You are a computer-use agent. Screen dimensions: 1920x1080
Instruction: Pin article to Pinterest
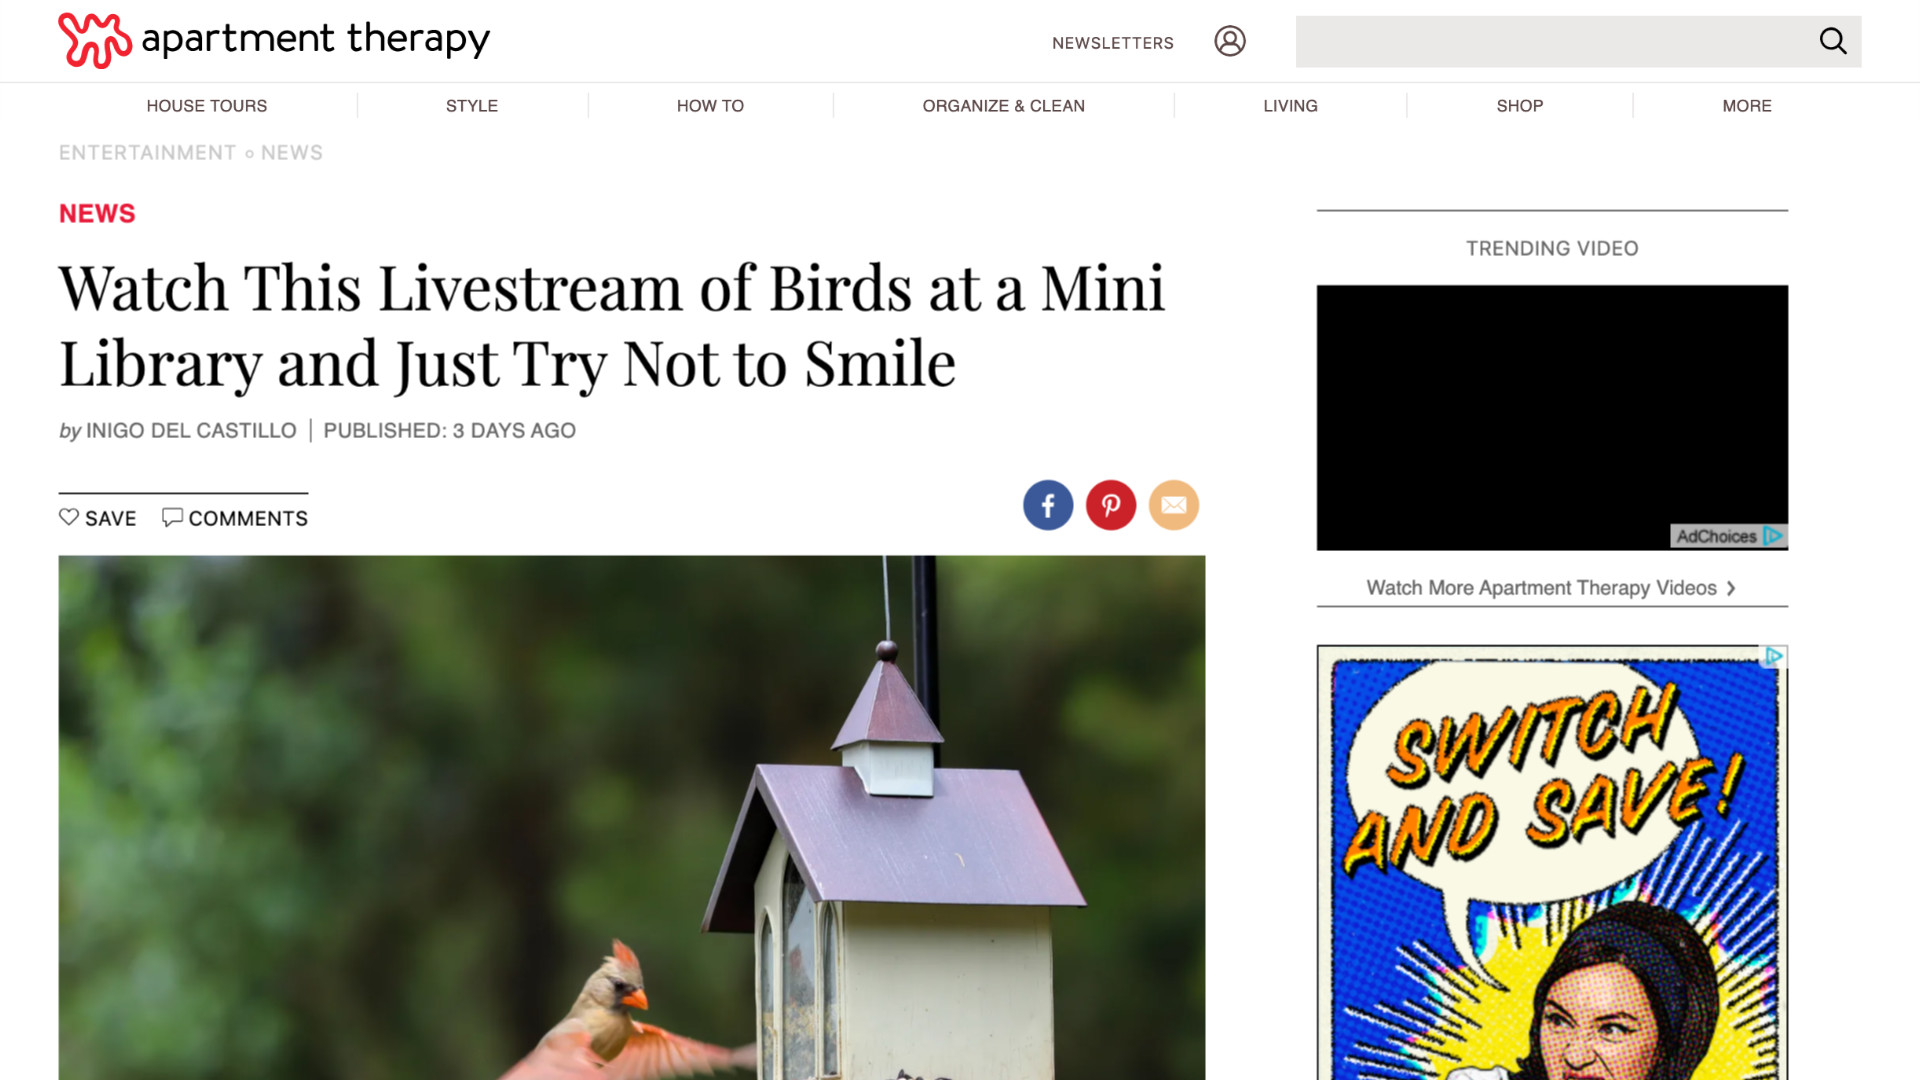pyautogui.click(x=1111, y=505)
